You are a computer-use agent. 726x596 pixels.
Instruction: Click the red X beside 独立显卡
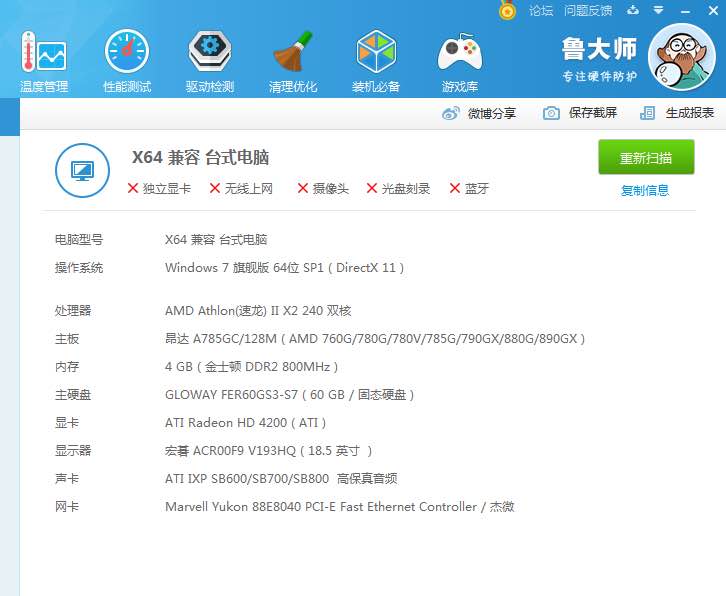pyautogui.click(x=133, y=188)
